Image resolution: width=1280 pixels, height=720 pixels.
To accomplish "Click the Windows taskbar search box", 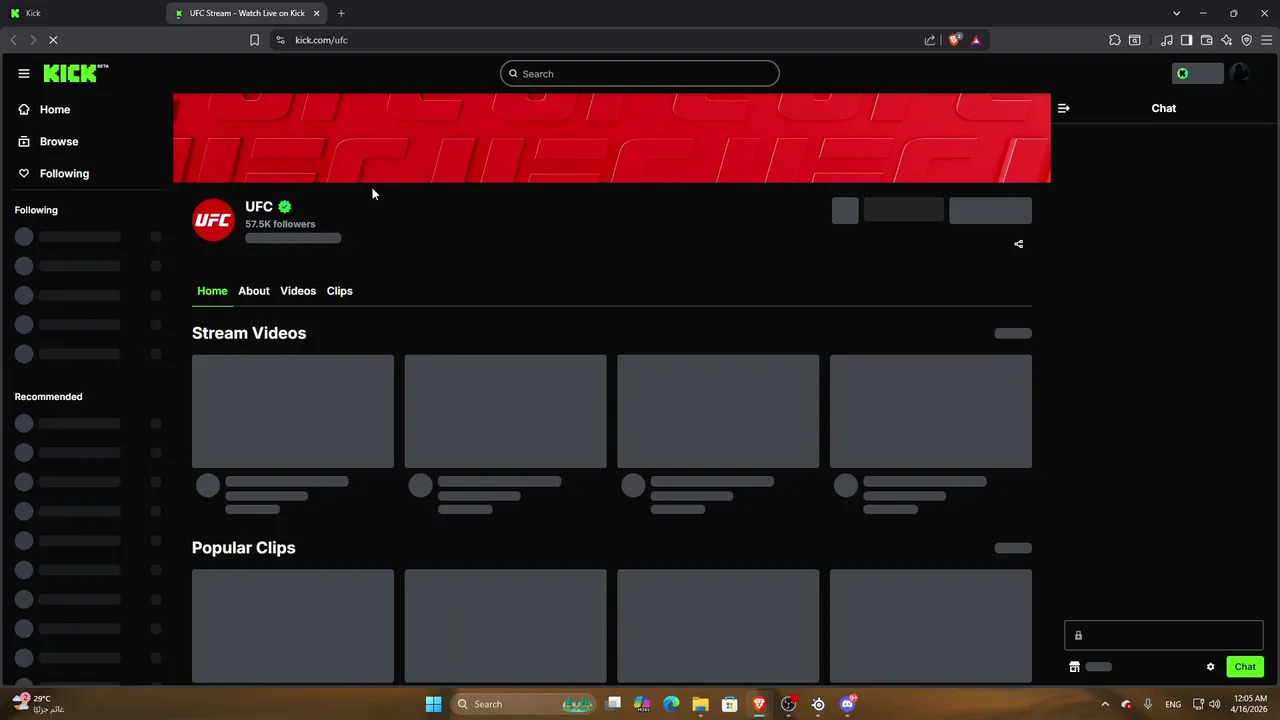I will coord(523,704).
